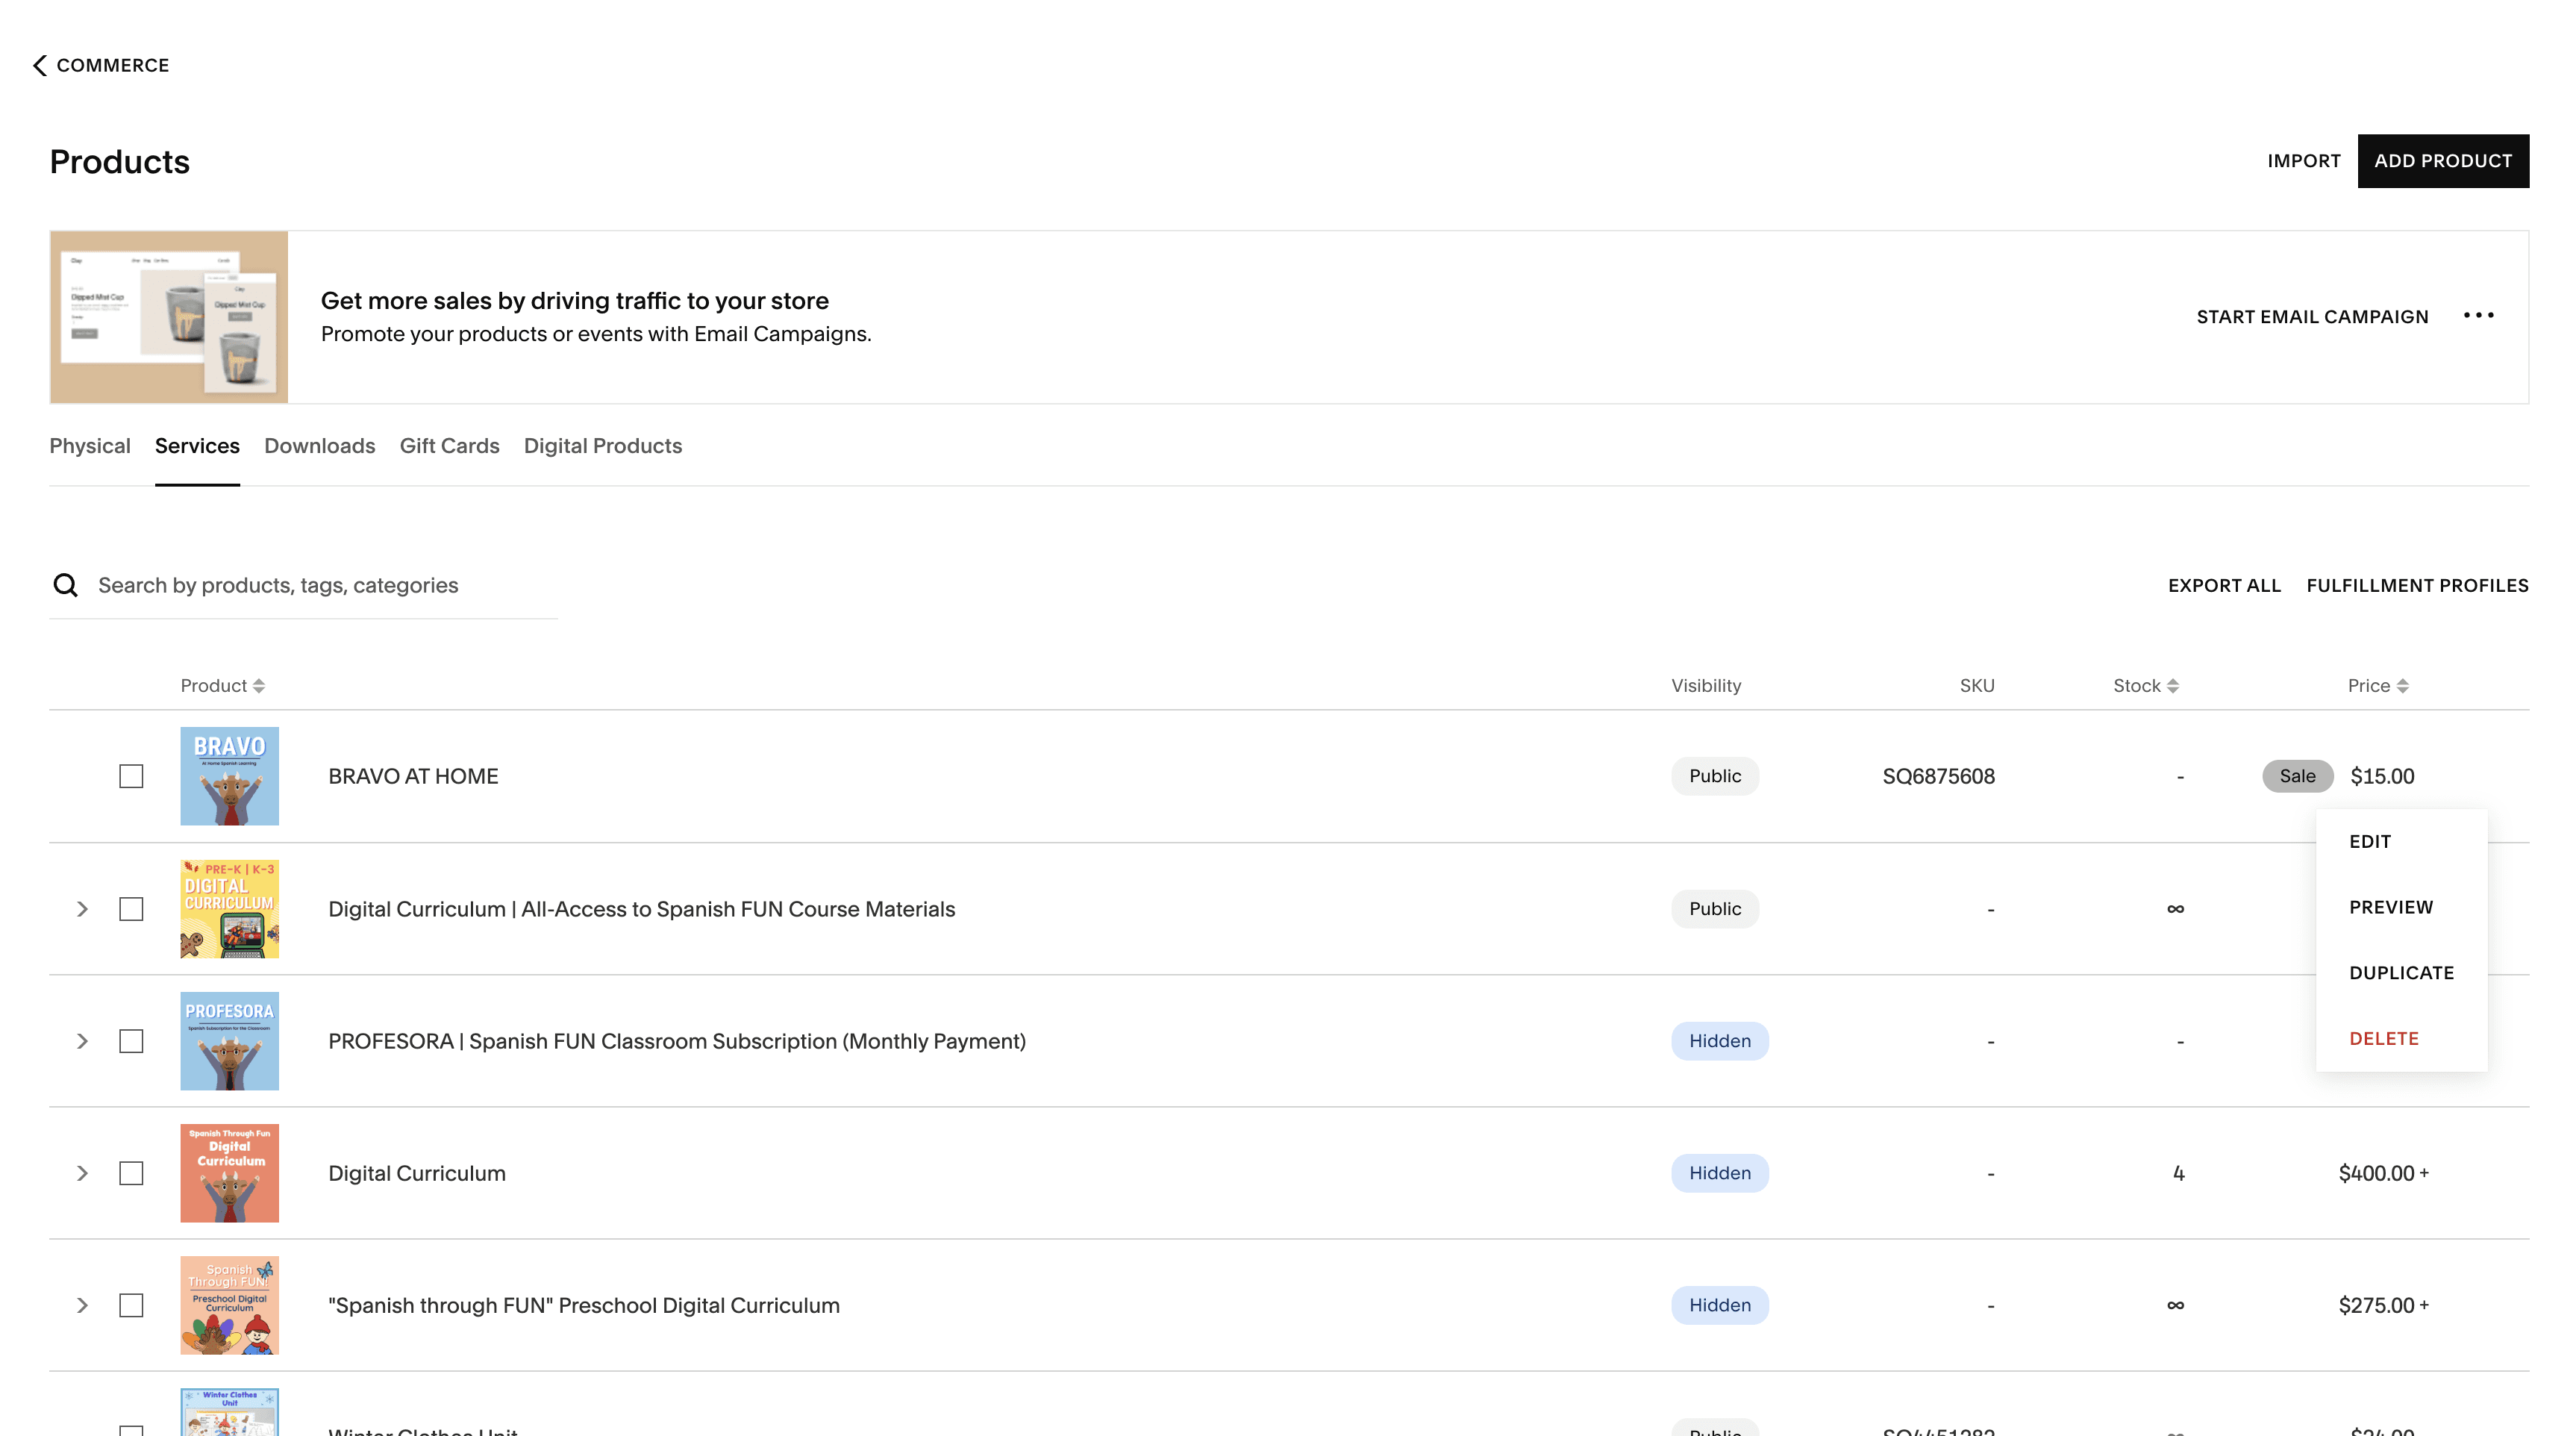Select the BRAVO AT HOME checkbox
The image size is (2576, 1436).
(x=131, y=776)
